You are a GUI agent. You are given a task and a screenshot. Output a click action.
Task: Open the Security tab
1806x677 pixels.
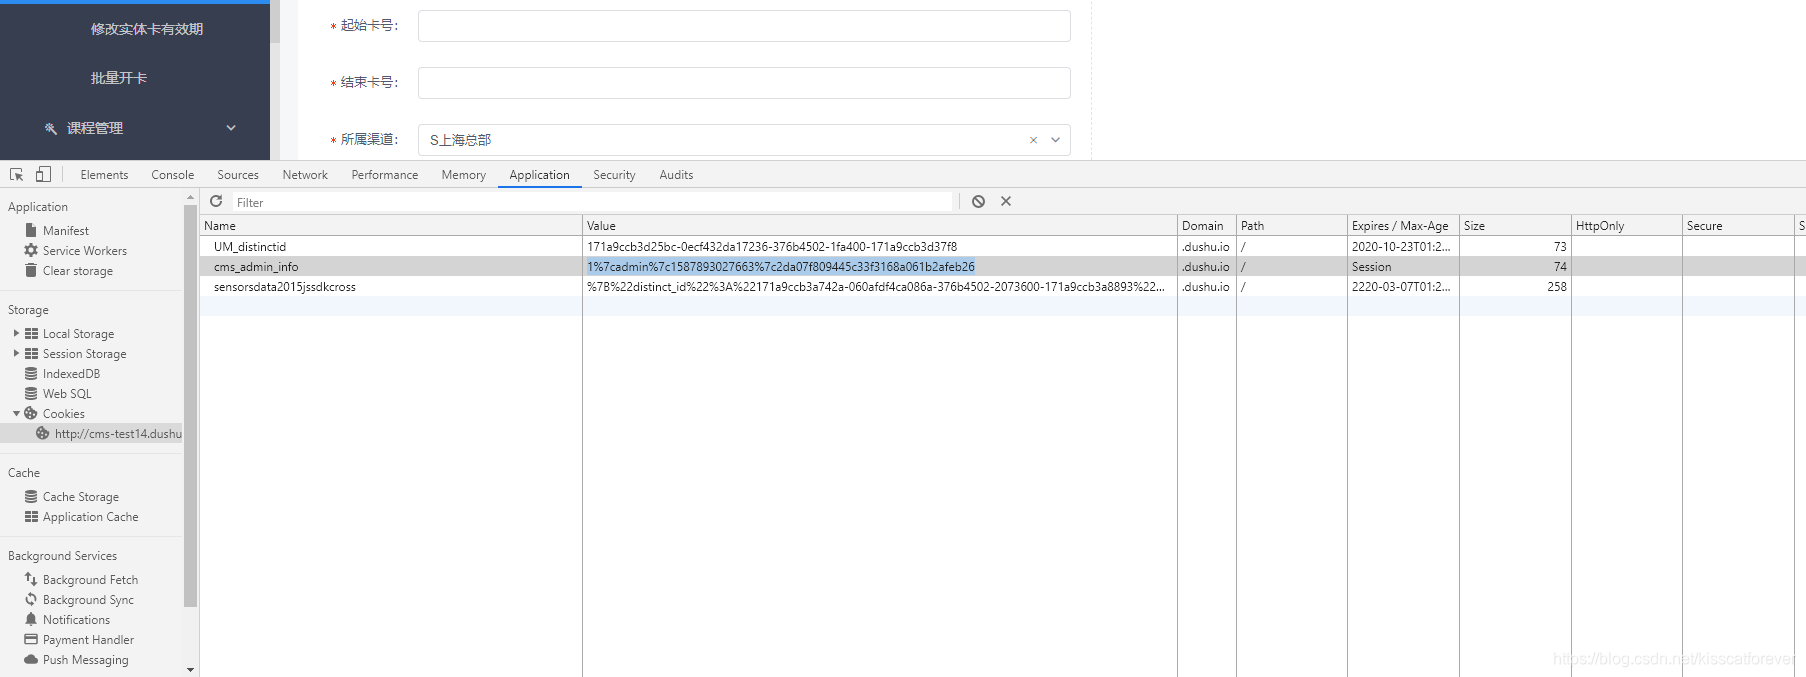coord(614,174)
